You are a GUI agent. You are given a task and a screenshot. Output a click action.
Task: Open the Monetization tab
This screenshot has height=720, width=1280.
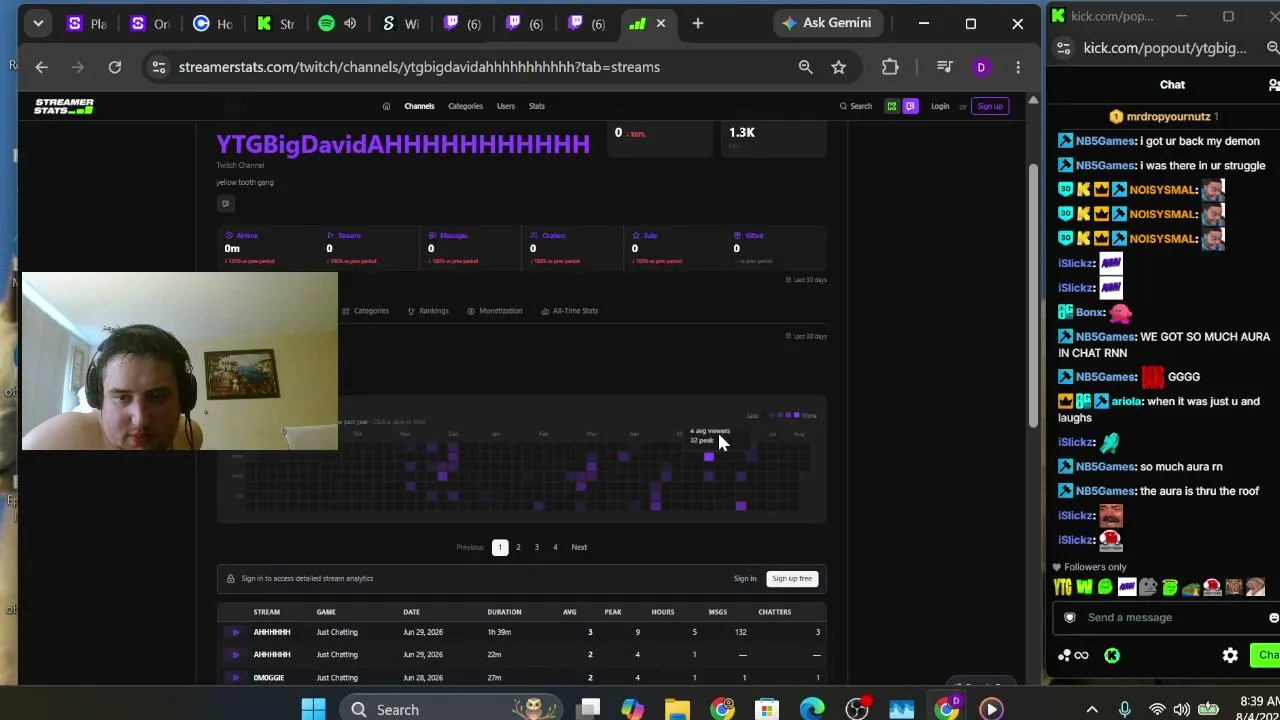[495, 311]
